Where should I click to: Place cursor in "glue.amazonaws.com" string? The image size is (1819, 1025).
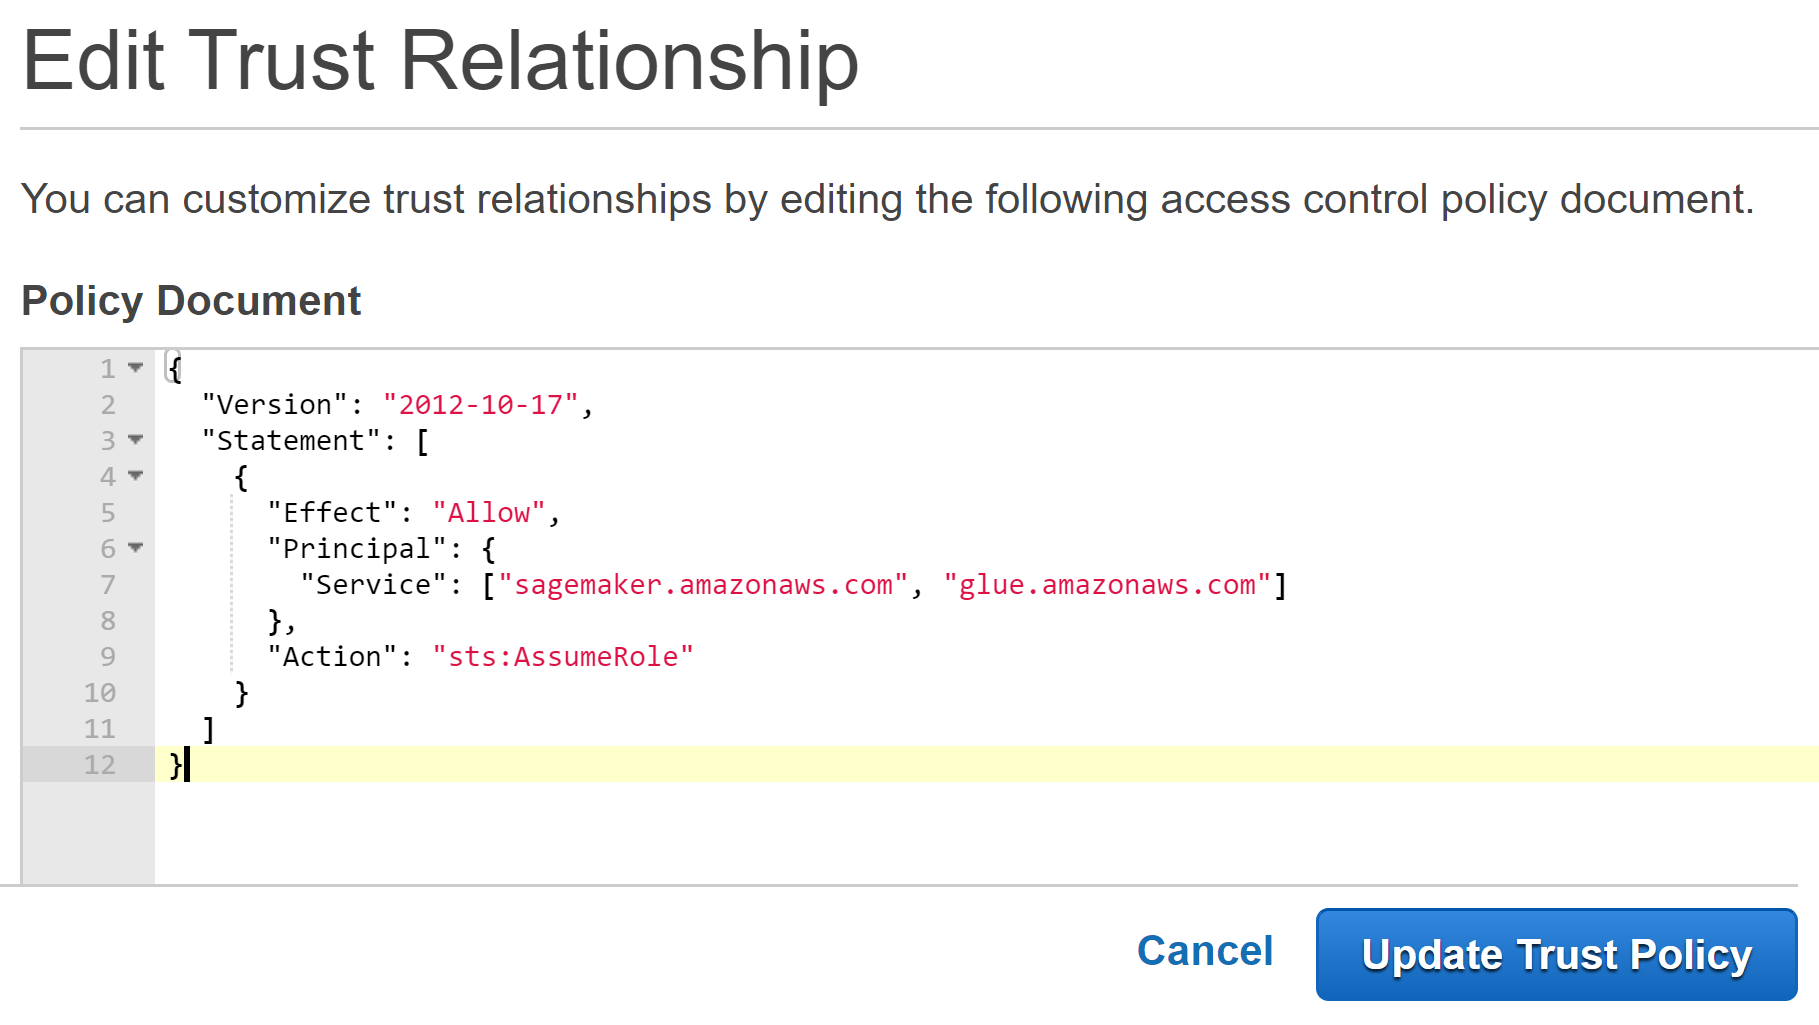point(1107,585)
